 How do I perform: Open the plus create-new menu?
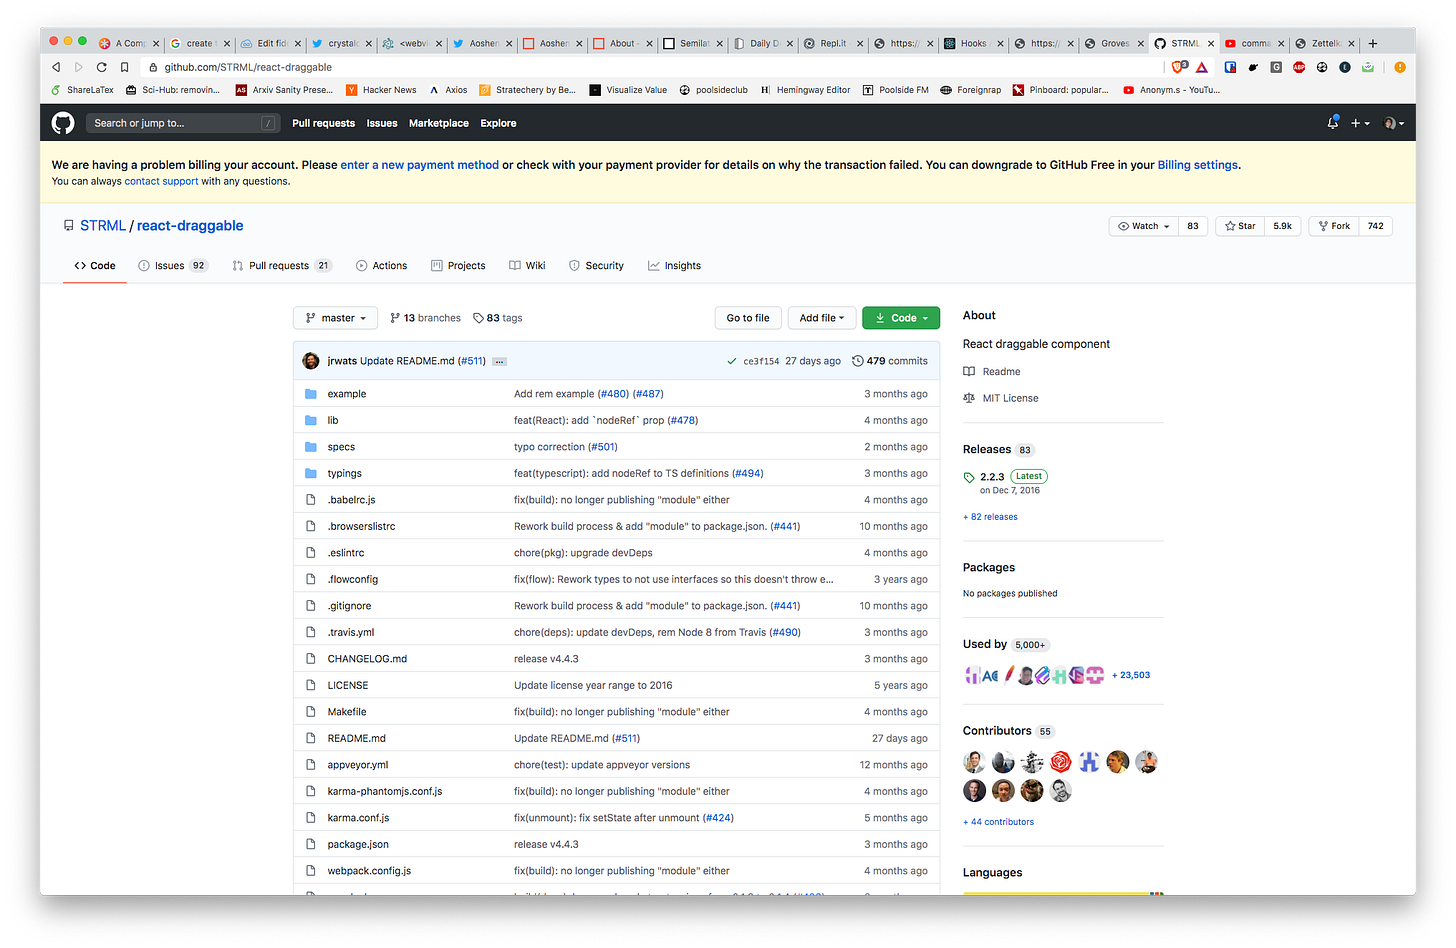coord(1360,123)
